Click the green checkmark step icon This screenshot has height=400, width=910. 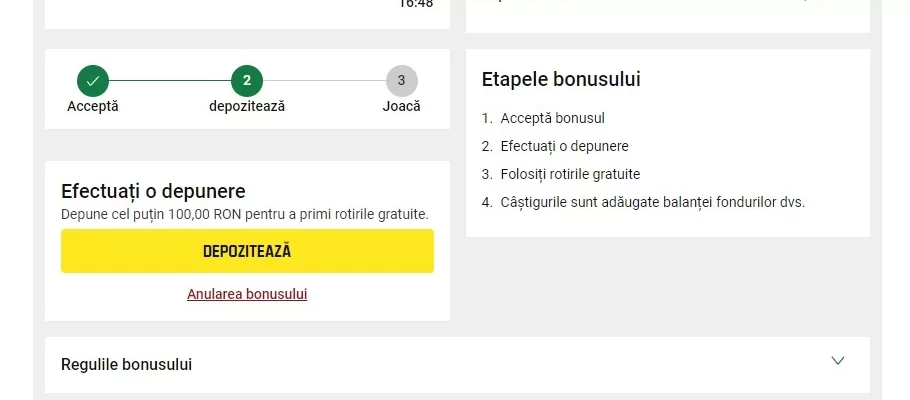point(93,81)
